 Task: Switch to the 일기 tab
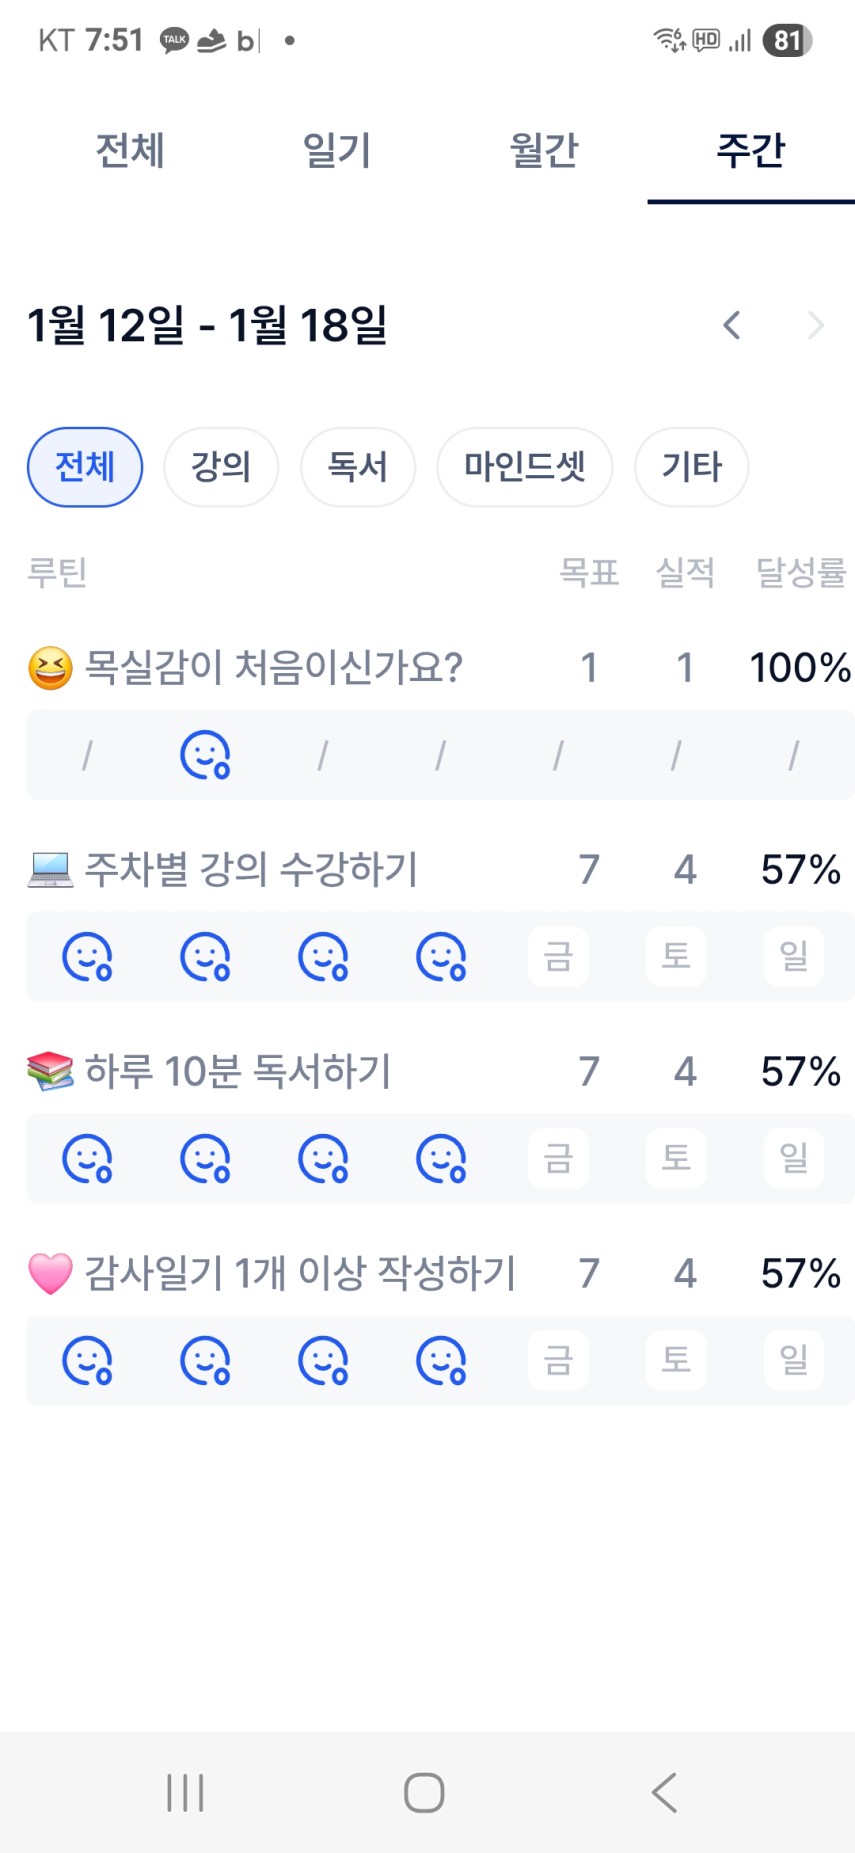[337, 151]
